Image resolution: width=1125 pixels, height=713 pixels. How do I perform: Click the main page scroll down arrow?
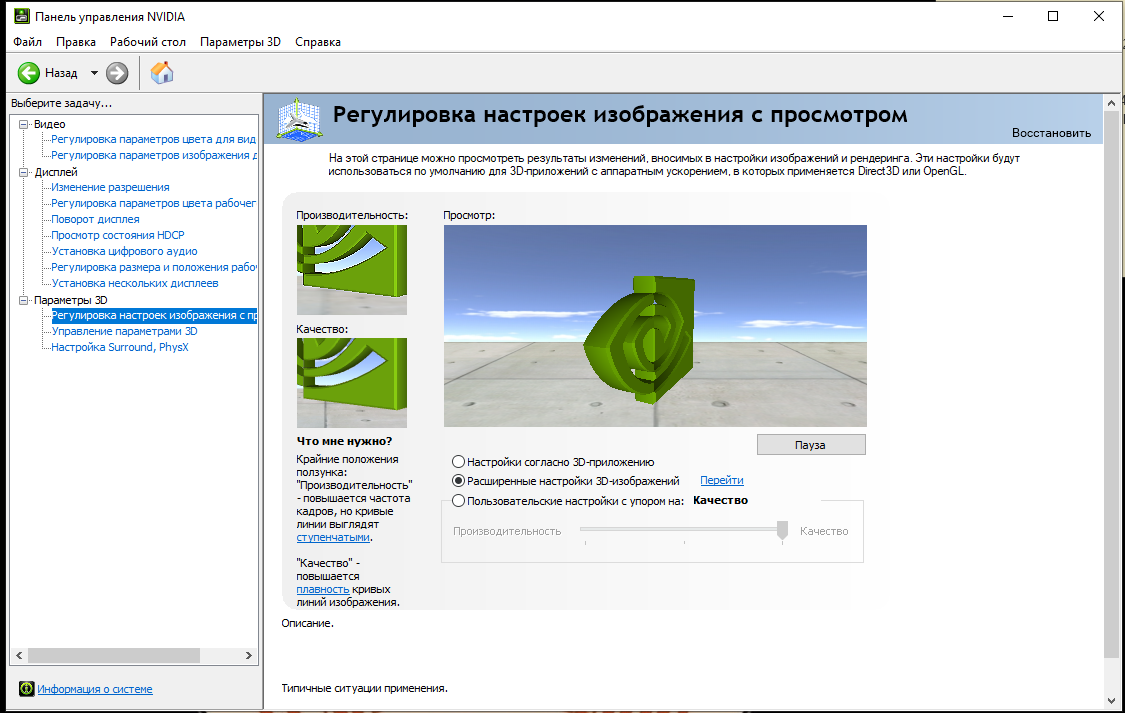tap(1111, 701)
